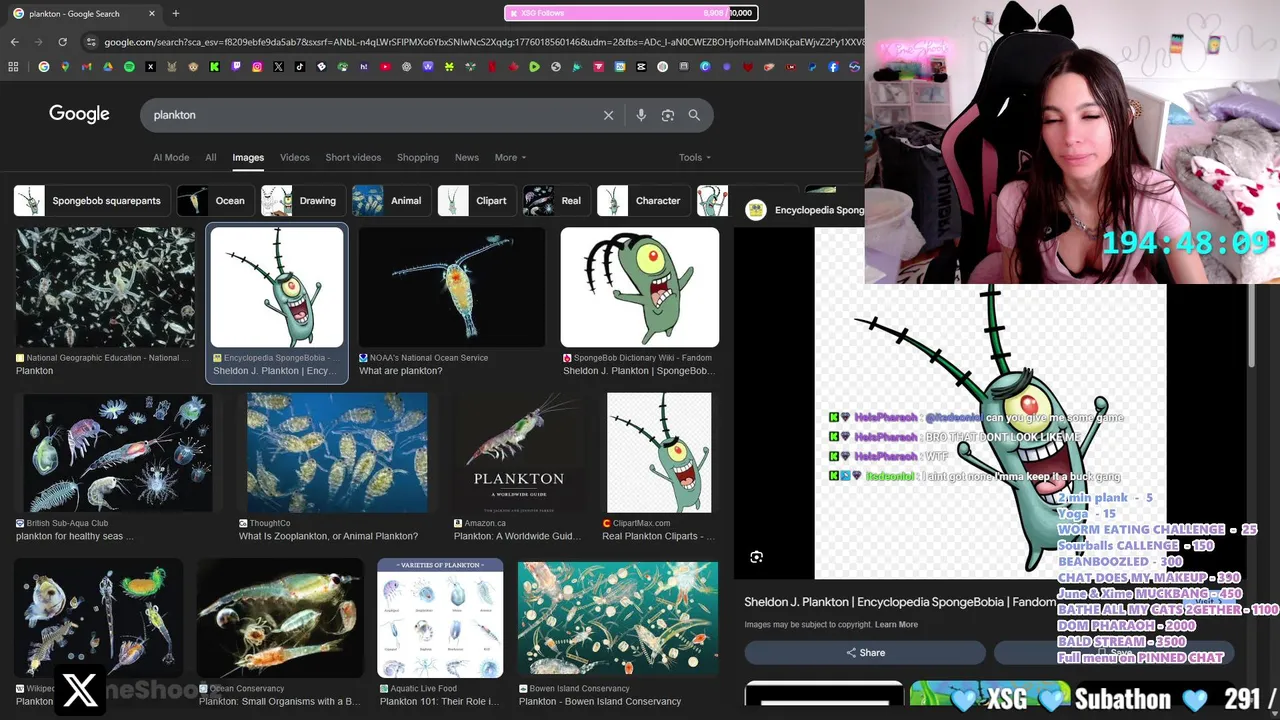Open the Spotify bookmark icon
The width and height of the screenshot is (1280, 720).
[x=129, y=67]
